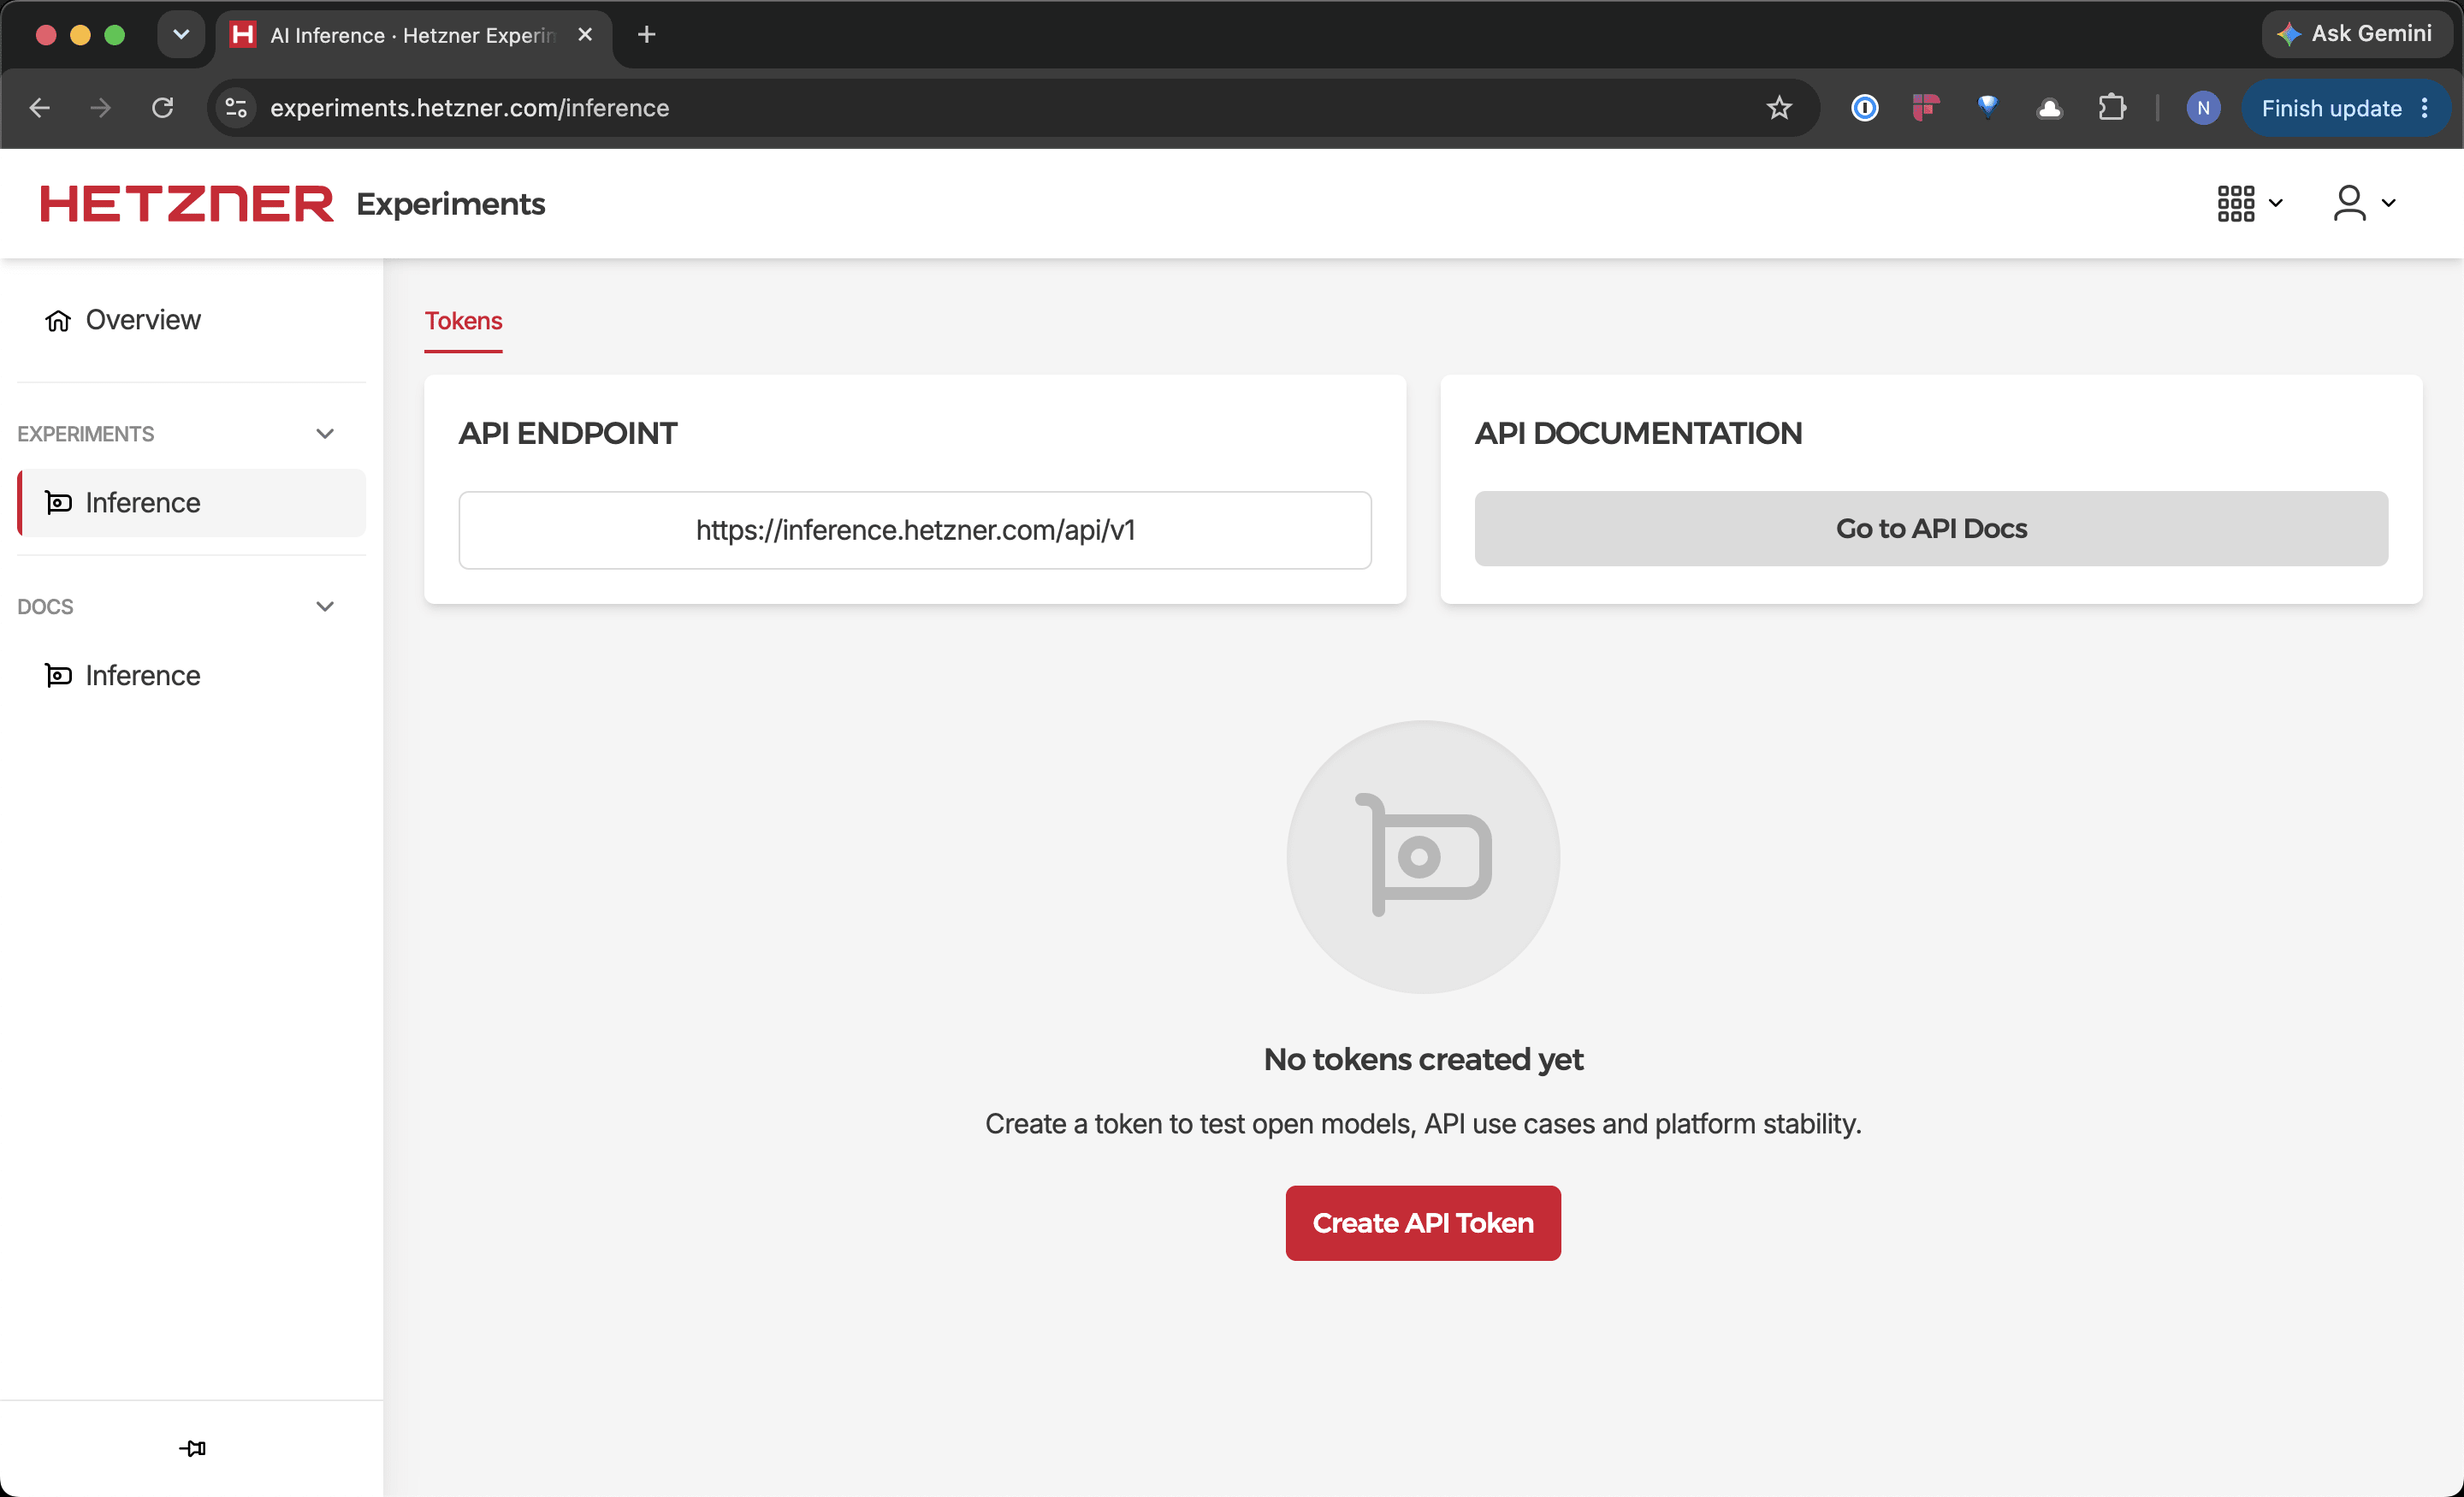Switch to the AI Inference browser tab
The height and width of the screenshot is (1497, 2464).
coord(413,35)
